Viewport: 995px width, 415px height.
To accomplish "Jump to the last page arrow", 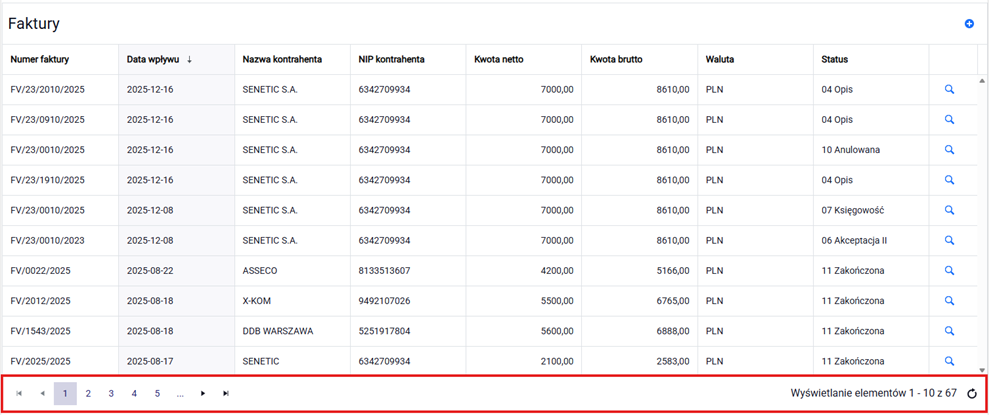I will [226, 393].
